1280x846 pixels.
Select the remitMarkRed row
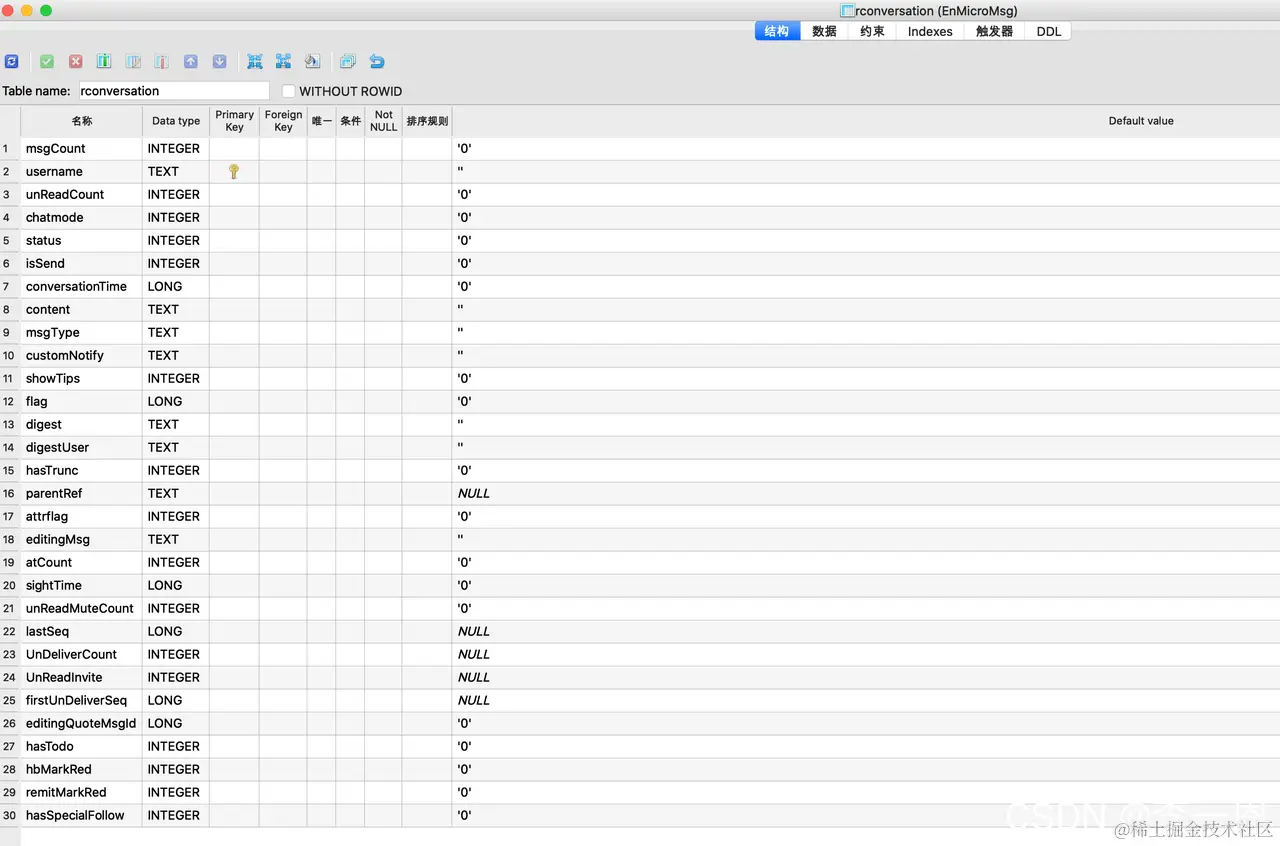(x=640, y=793)
